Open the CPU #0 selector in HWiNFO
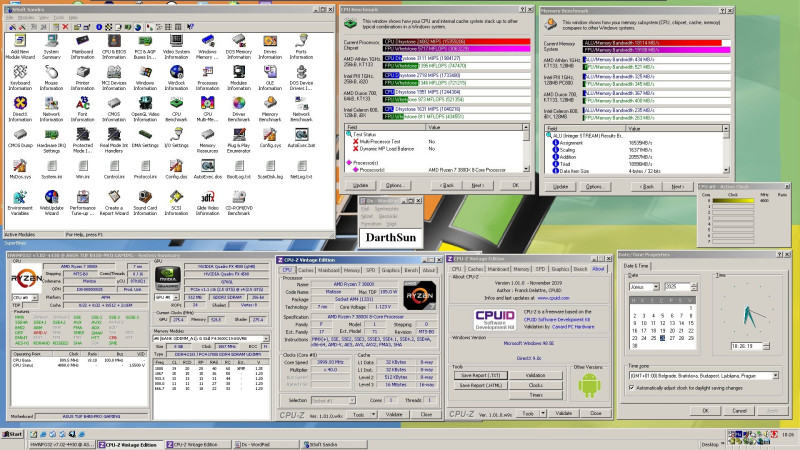Image resolution: width=800 pixels, height=450 pixels. click(x=24, y=297)
